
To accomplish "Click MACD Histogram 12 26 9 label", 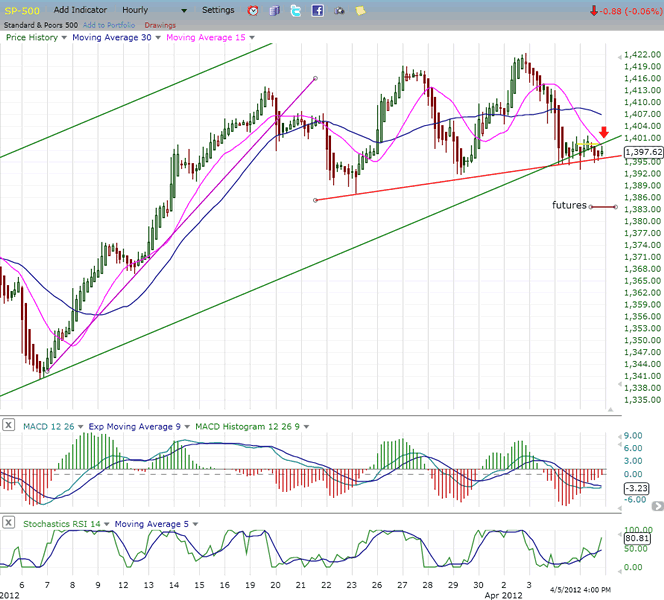I will click(247, 426).
